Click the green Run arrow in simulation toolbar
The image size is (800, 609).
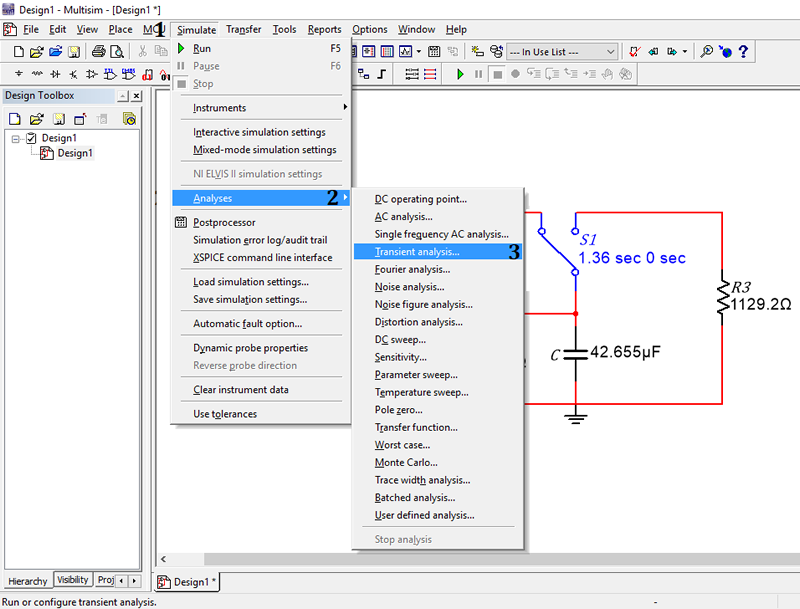460,74
